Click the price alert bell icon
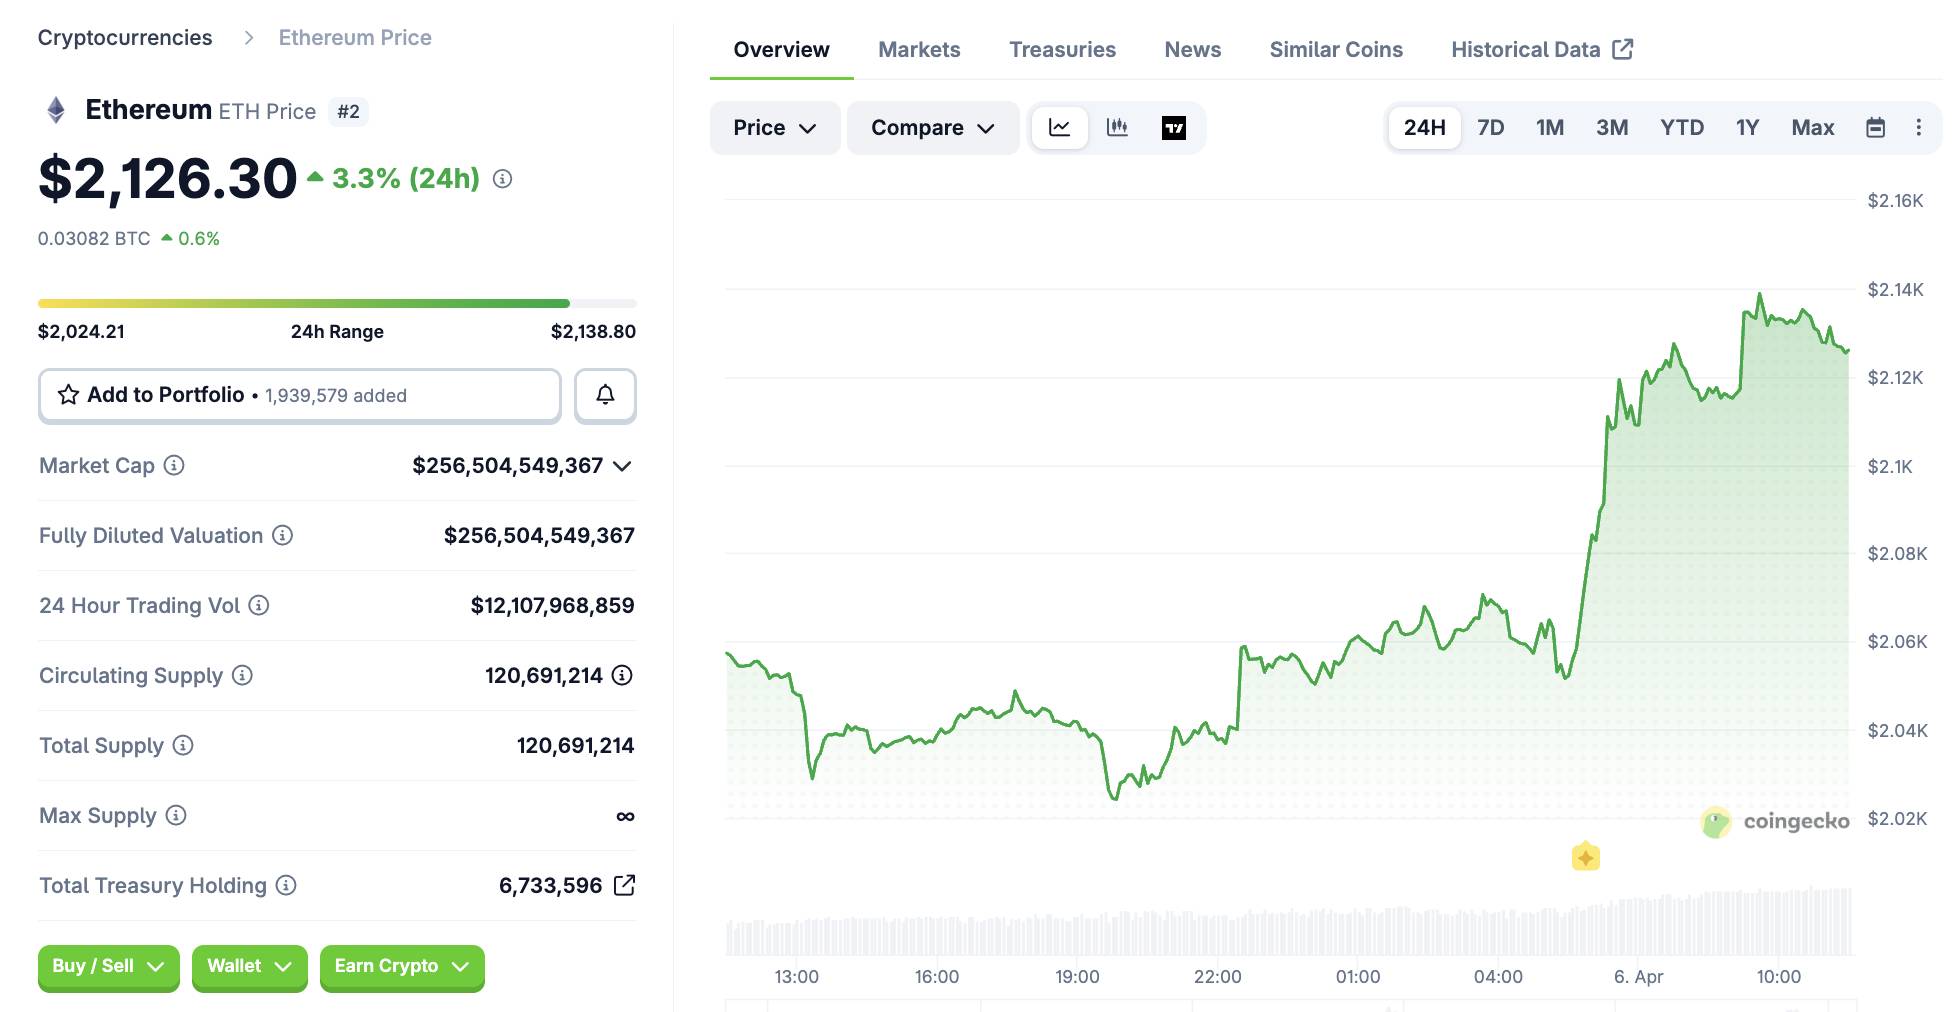The width and height of the screenshot is (1960, 1012). pos(604,395)
